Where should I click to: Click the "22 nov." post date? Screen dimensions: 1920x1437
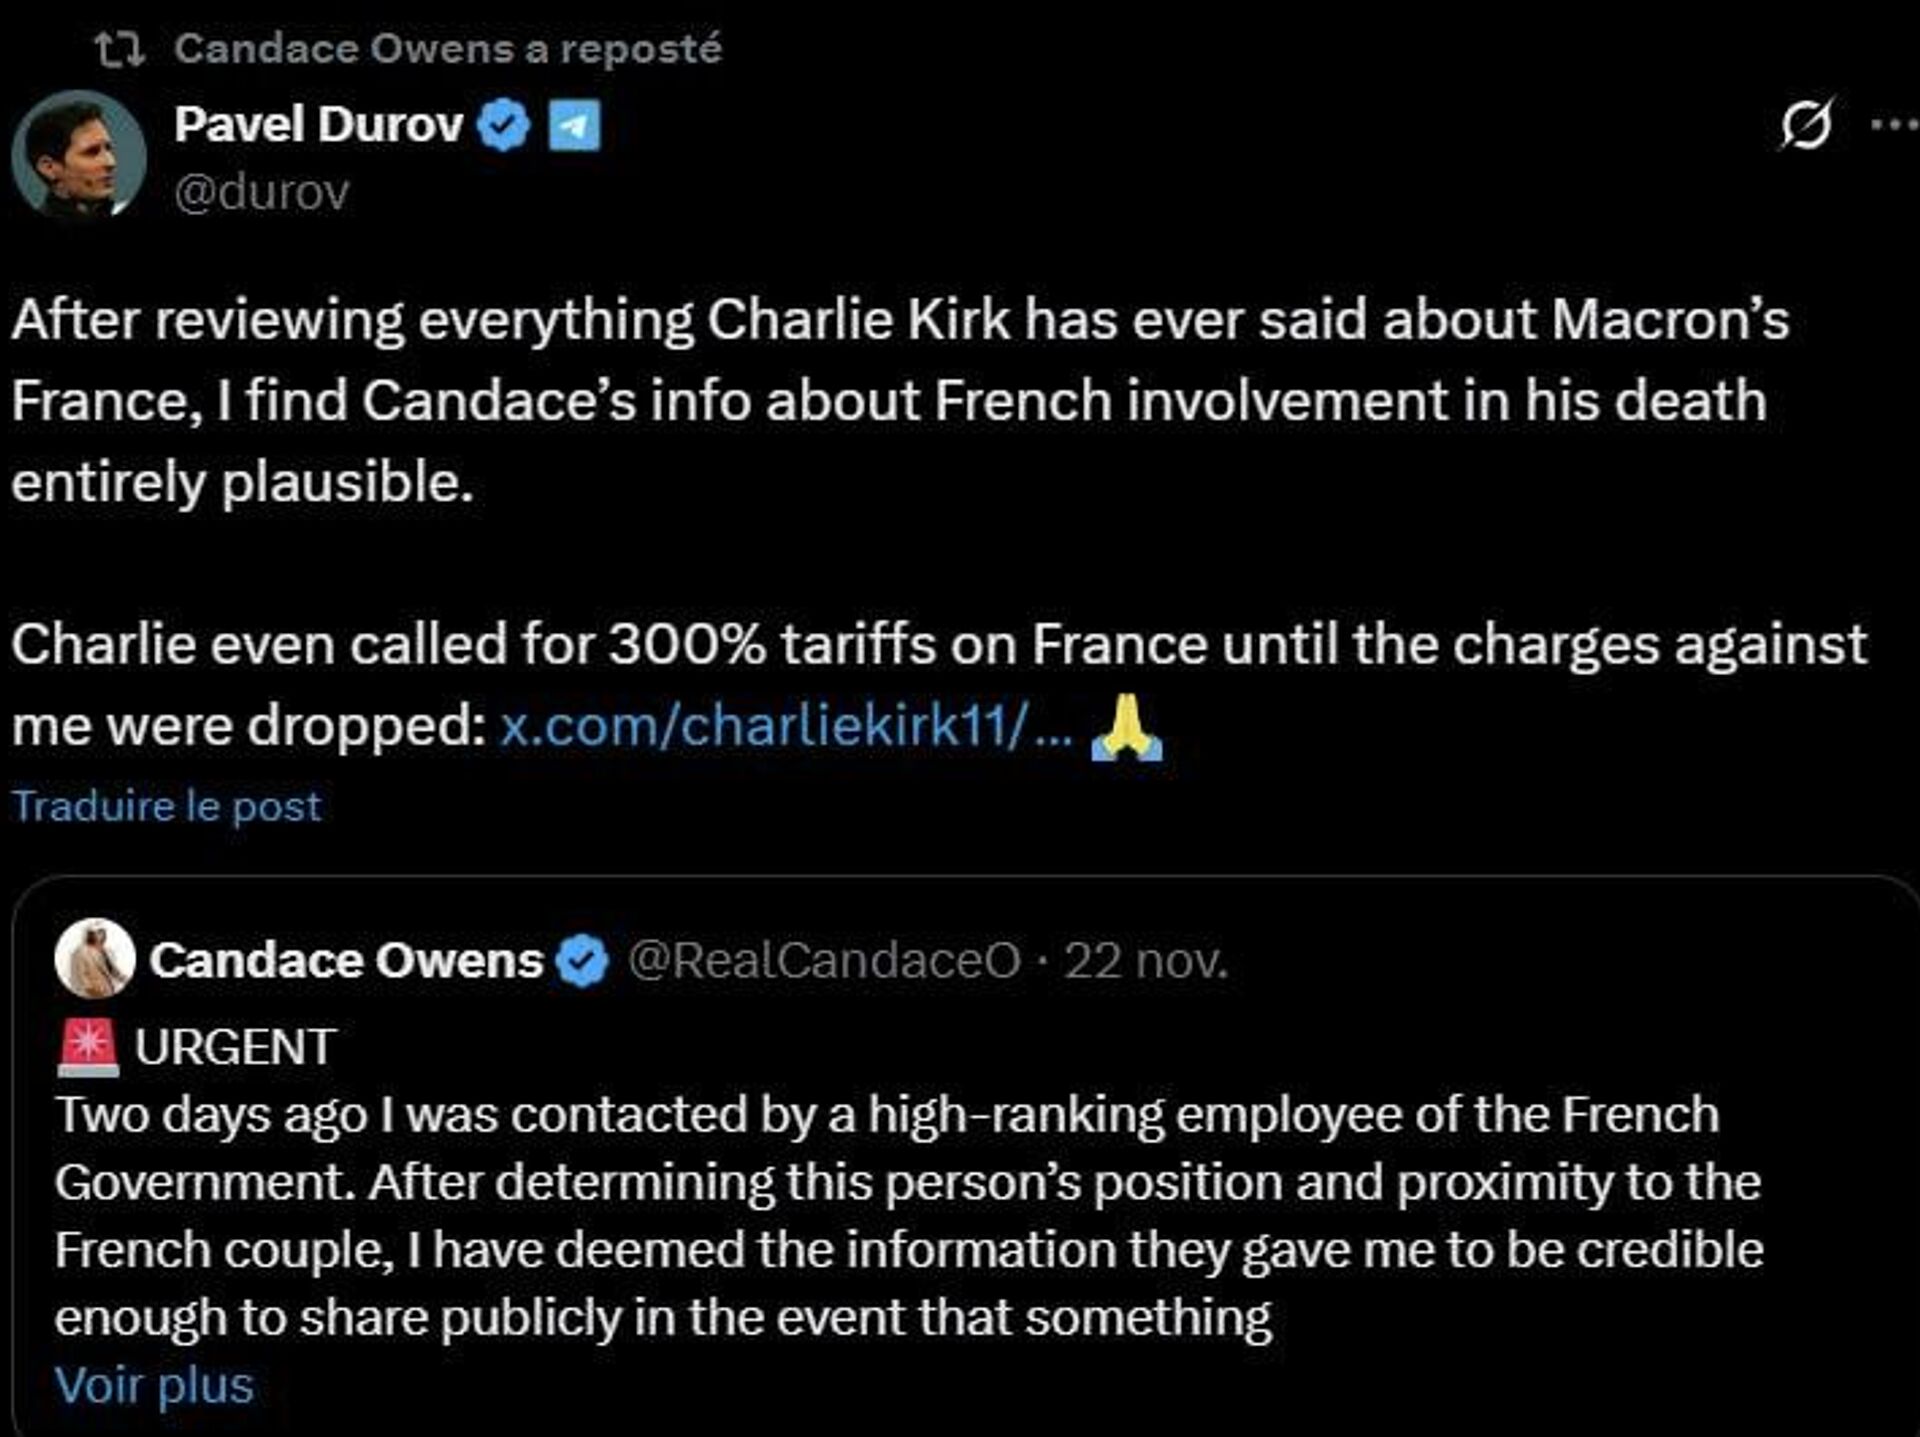[1145, 961]
